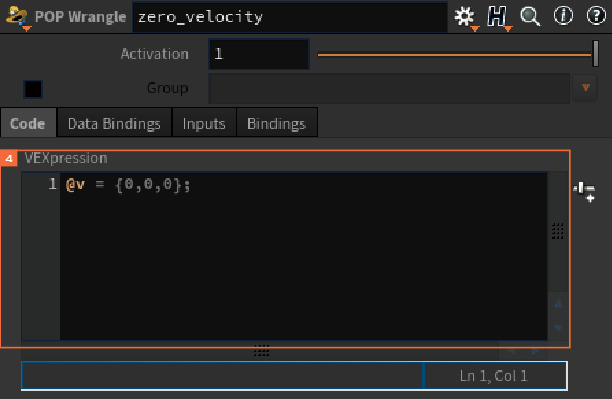The height and width of the screenshot is (399, 612).
Task: Open the Bindings tab
Action: pos(276,124)
